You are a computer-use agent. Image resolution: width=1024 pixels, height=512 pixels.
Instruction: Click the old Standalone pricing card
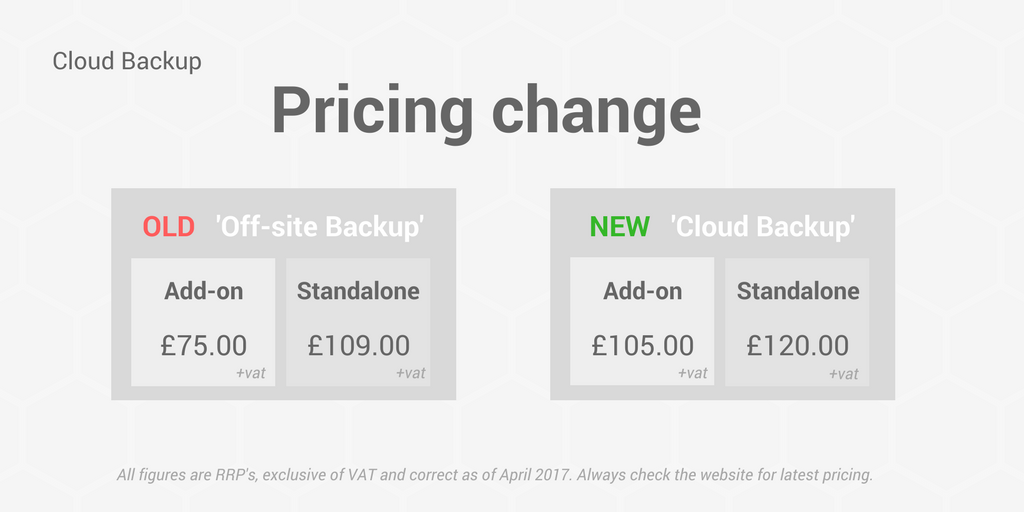pos(358,322)
